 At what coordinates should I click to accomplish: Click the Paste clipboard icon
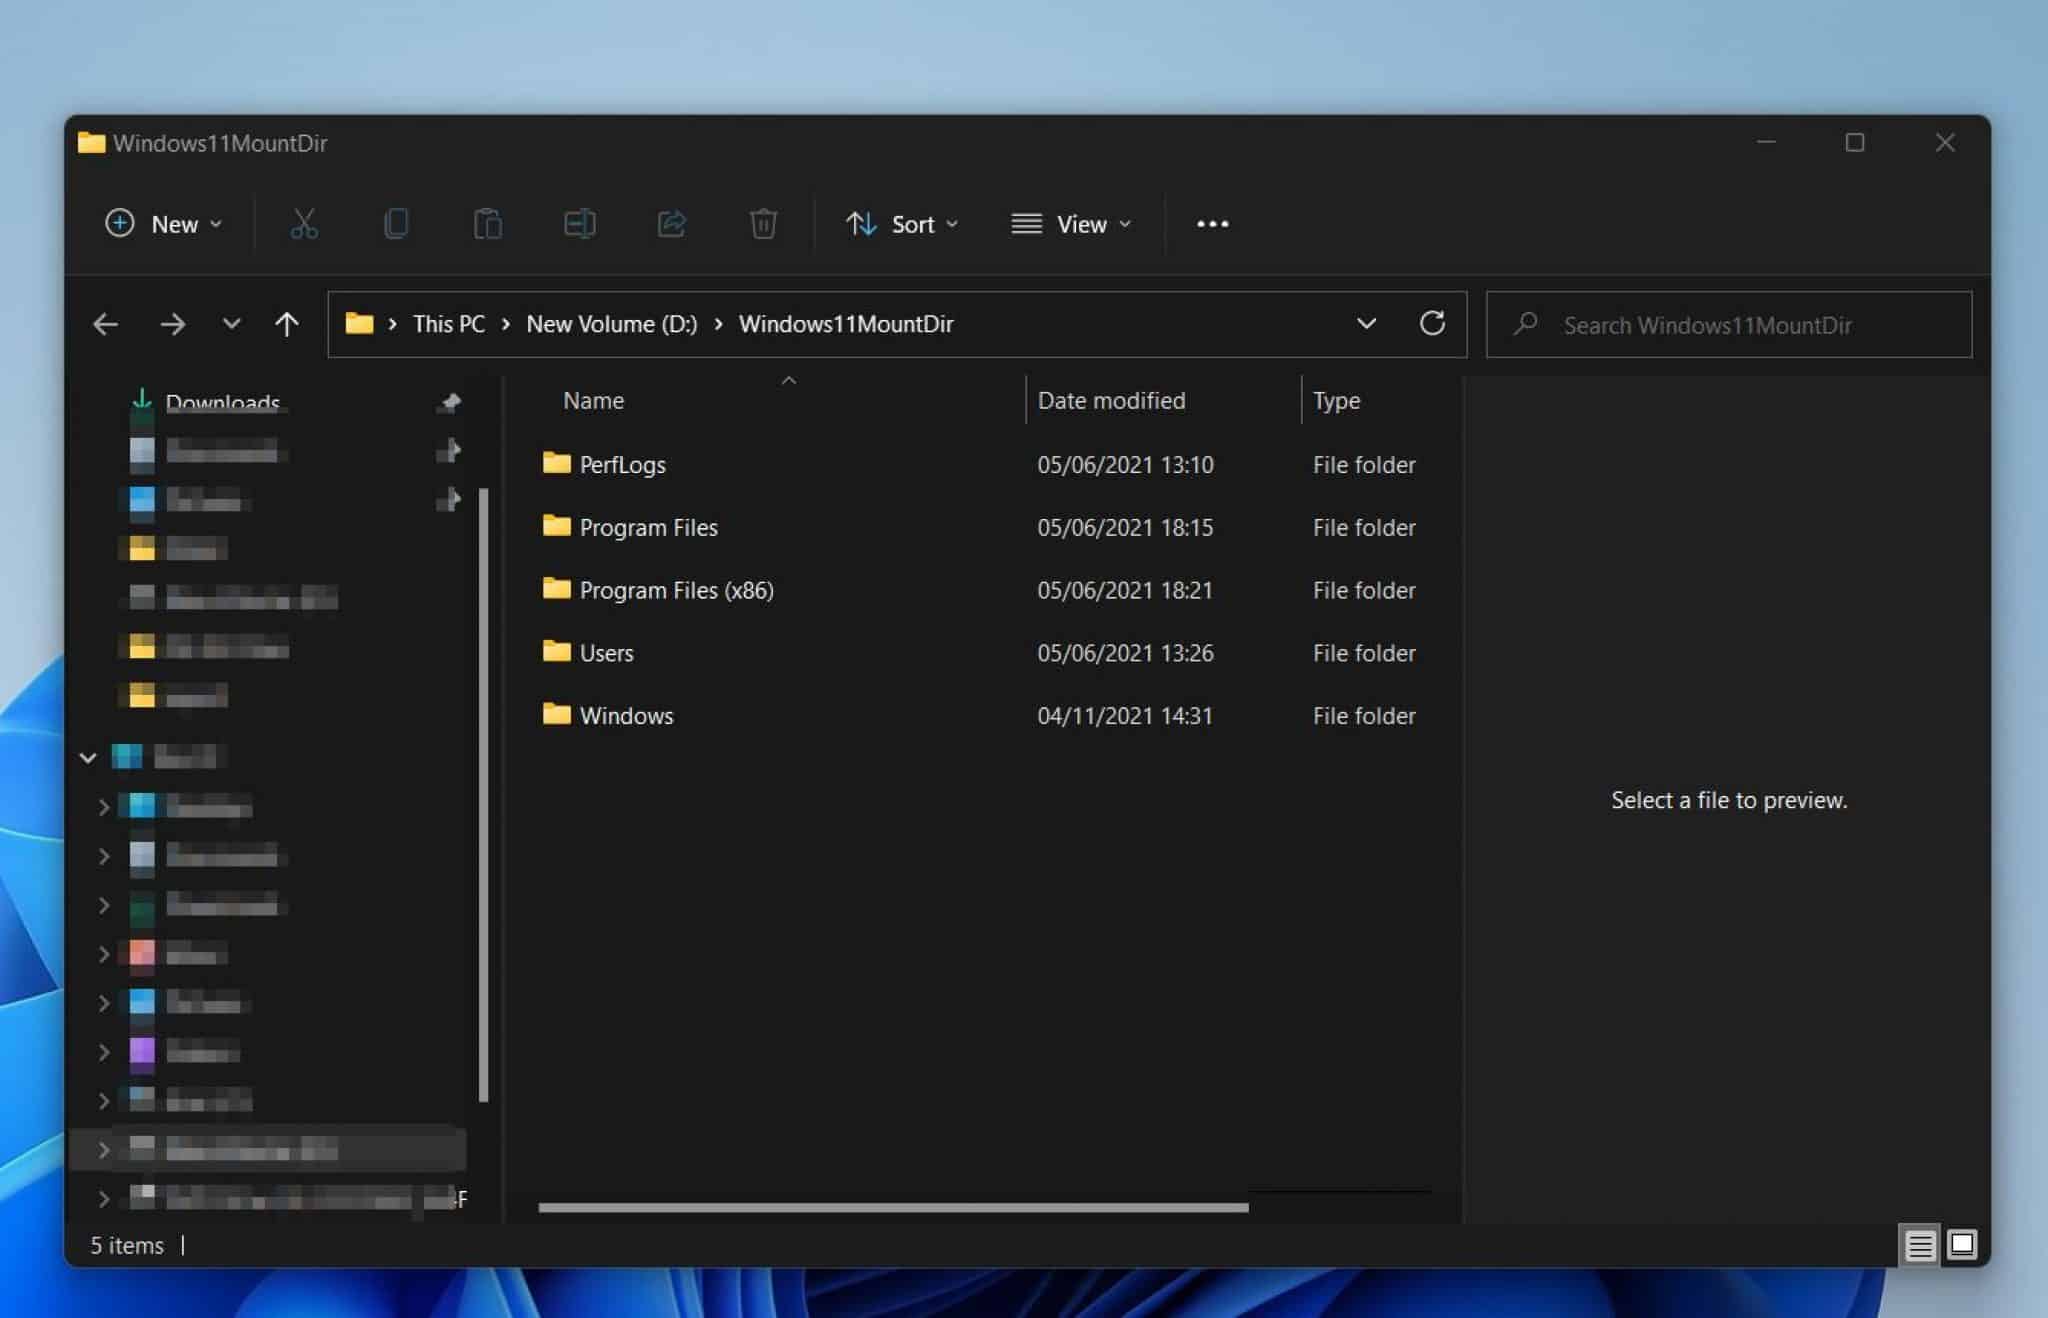[x=488, y=224]
